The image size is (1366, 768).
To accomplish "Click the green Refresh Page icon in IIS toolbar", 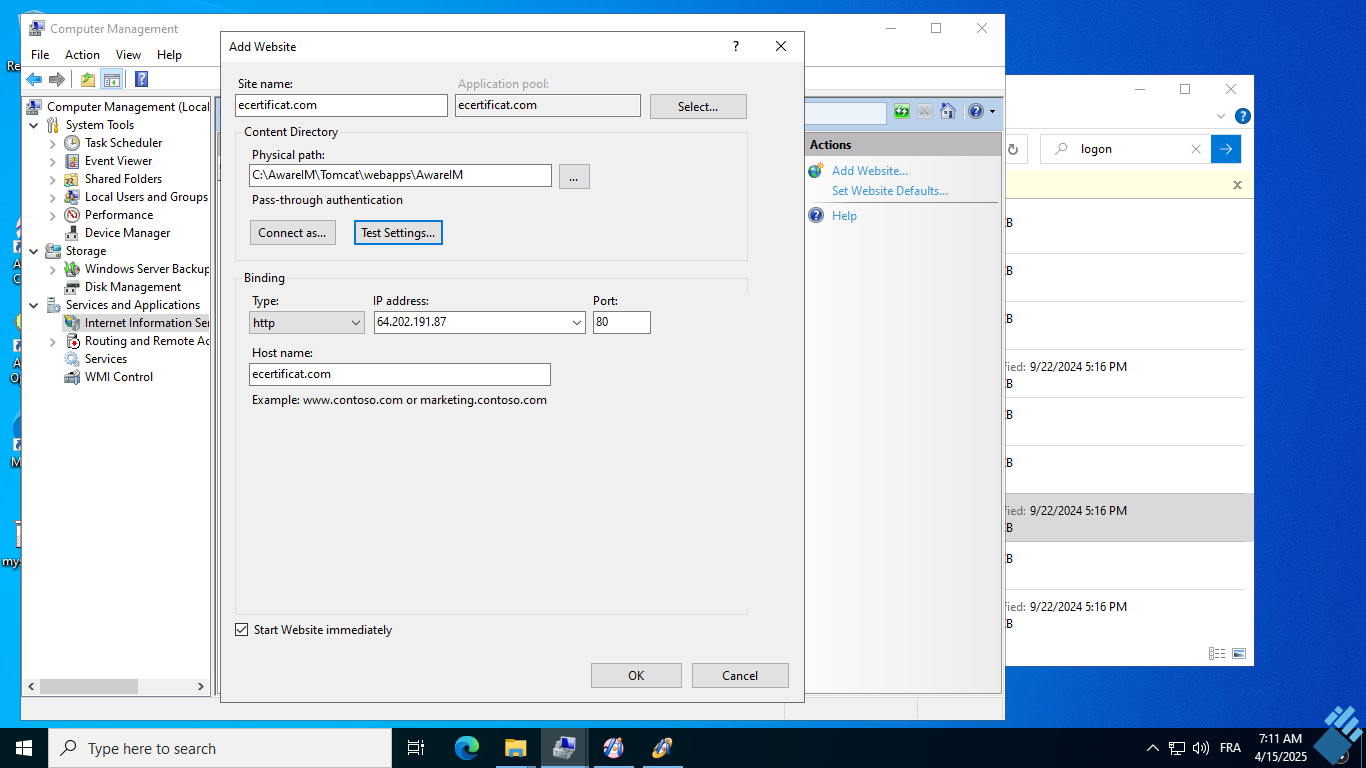I will coord(902,111).
